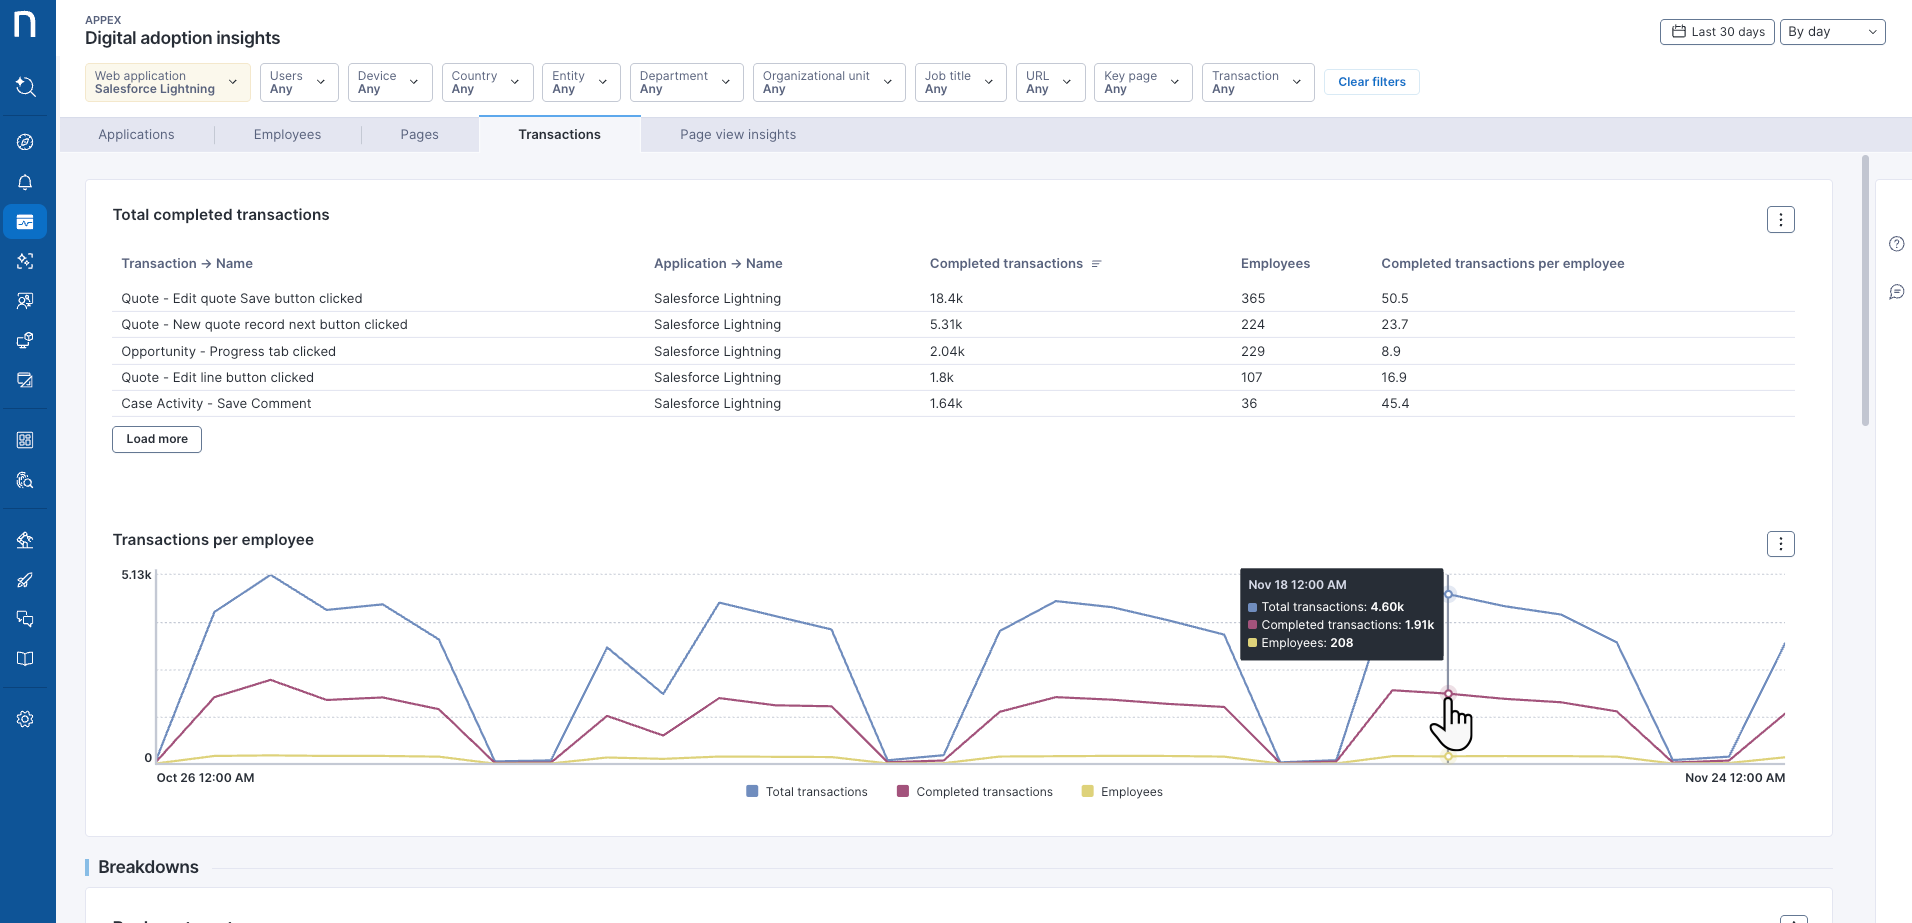The width and height of the screenshot is (1912, 923).
Task: Switch to the Page view insights tab
Action: point(738,135)
